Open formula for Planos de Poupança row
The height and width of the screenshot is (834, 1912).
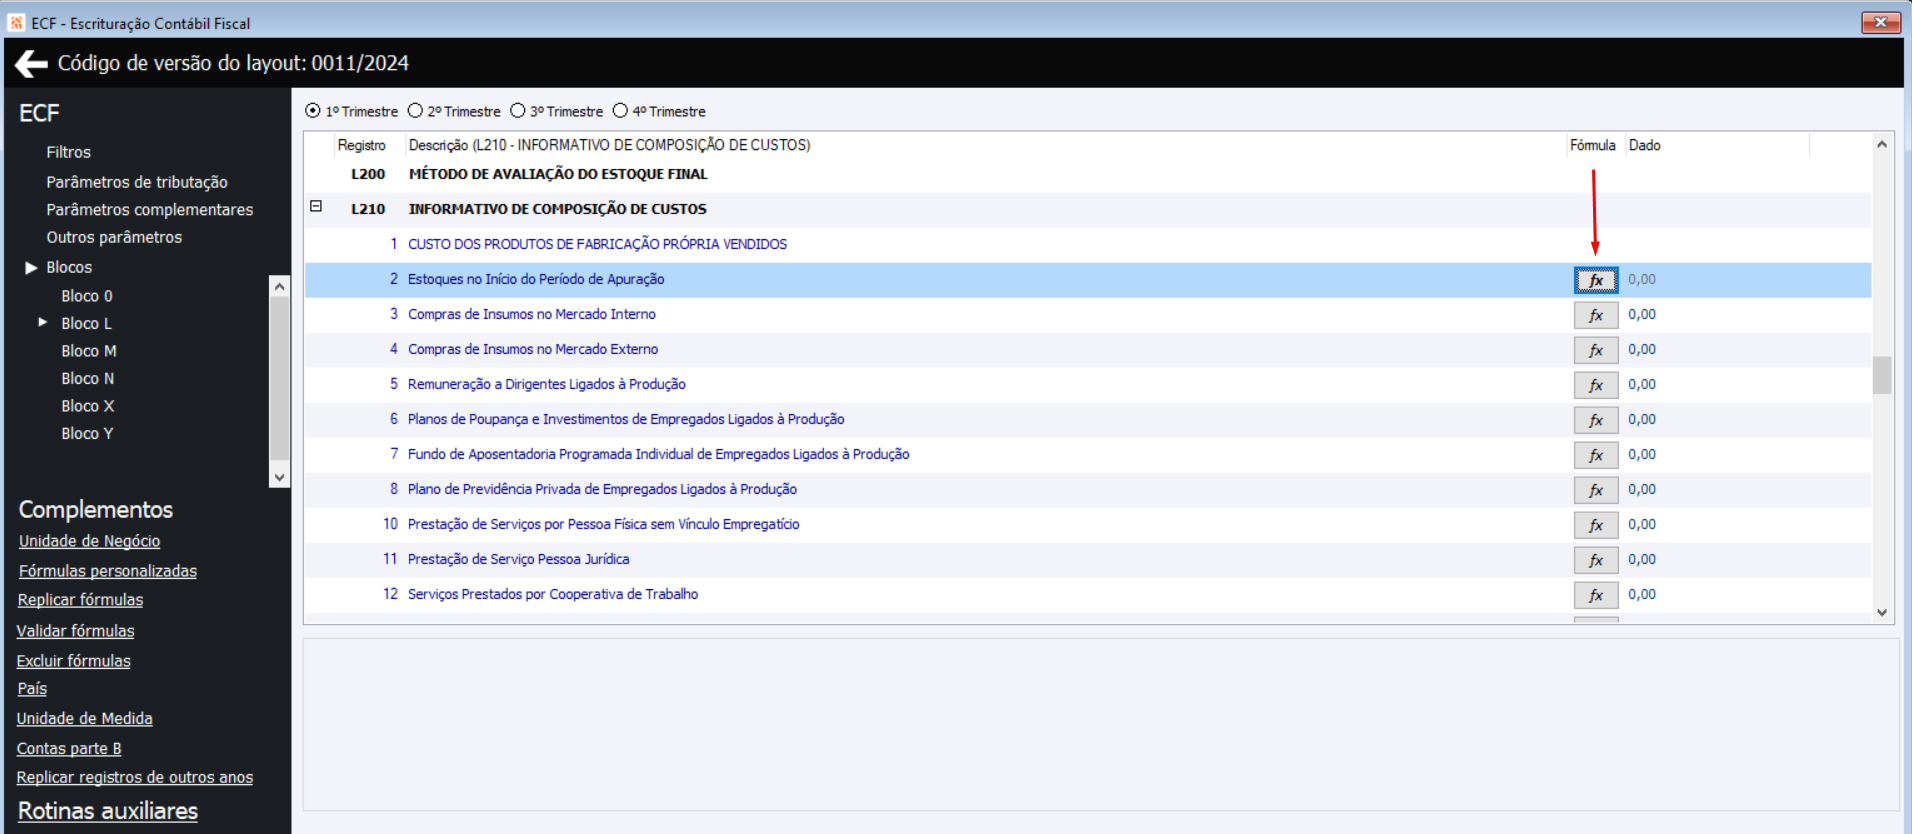coord(1596,420)
